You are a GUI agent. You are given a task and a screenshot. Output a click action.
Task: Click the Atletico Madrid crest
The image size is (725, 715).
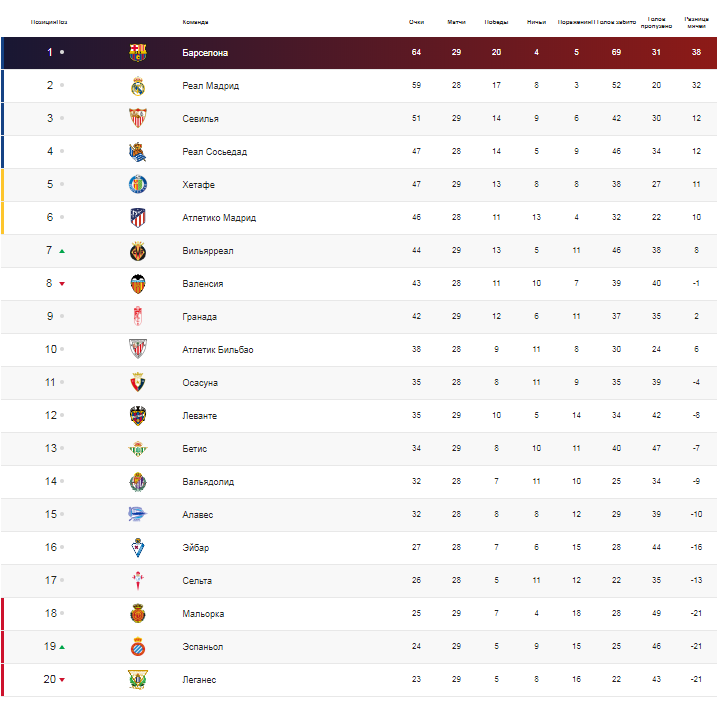[x=138, y=217]
